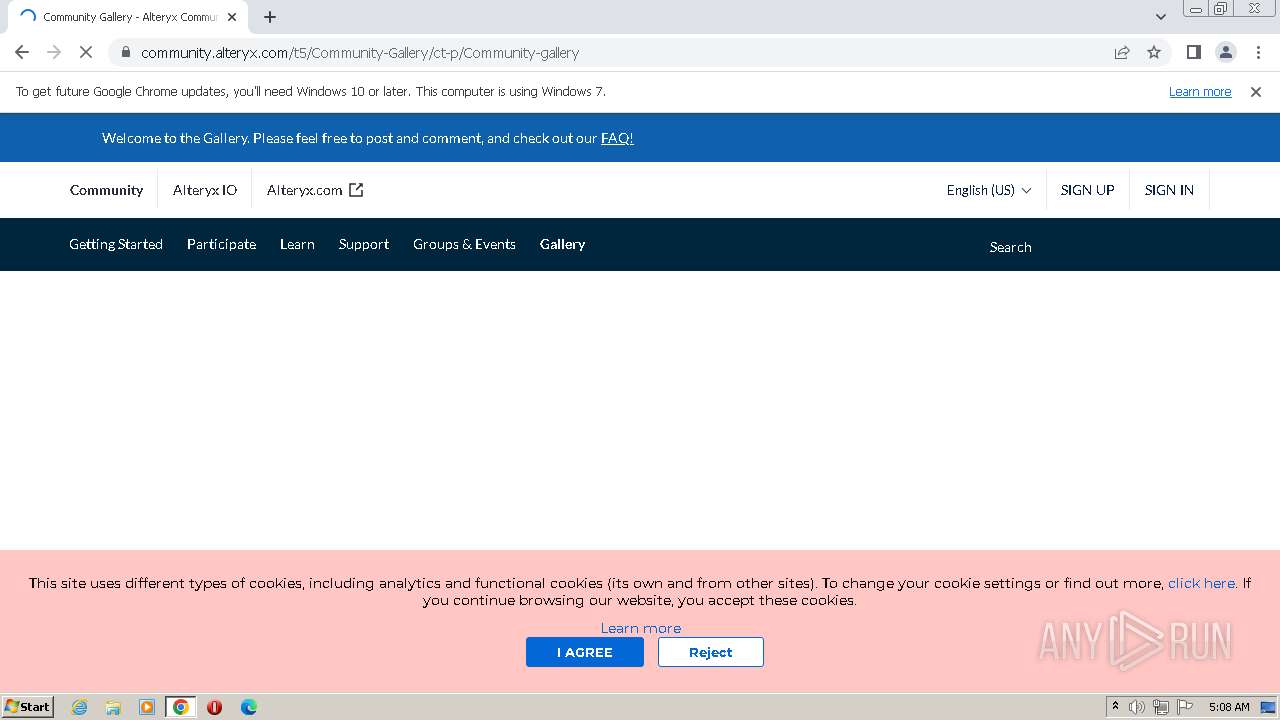Open cookie Learn more link
The height and width of the screenshot is (720, 1280).
(x=641, y=628)
